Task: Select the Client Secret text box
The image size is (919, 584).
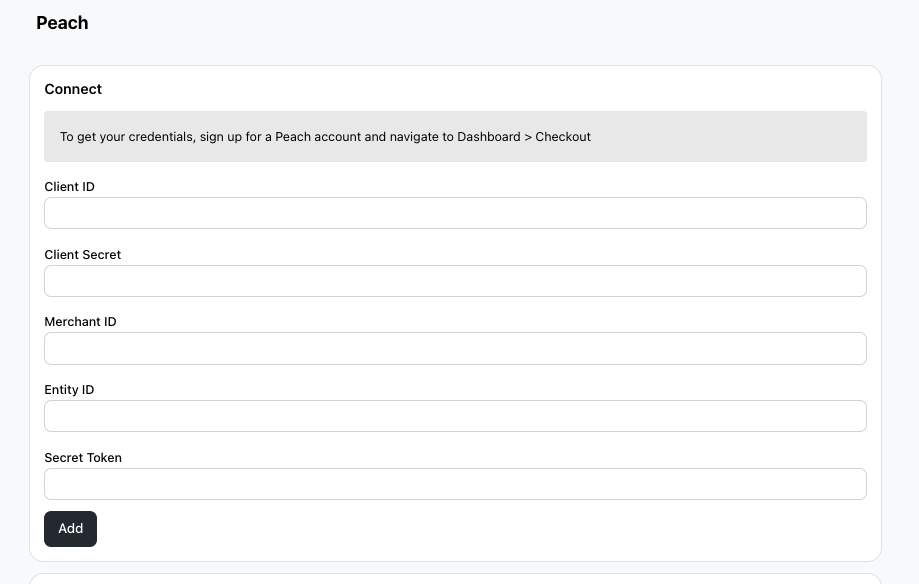Action: tap(455, 281)
